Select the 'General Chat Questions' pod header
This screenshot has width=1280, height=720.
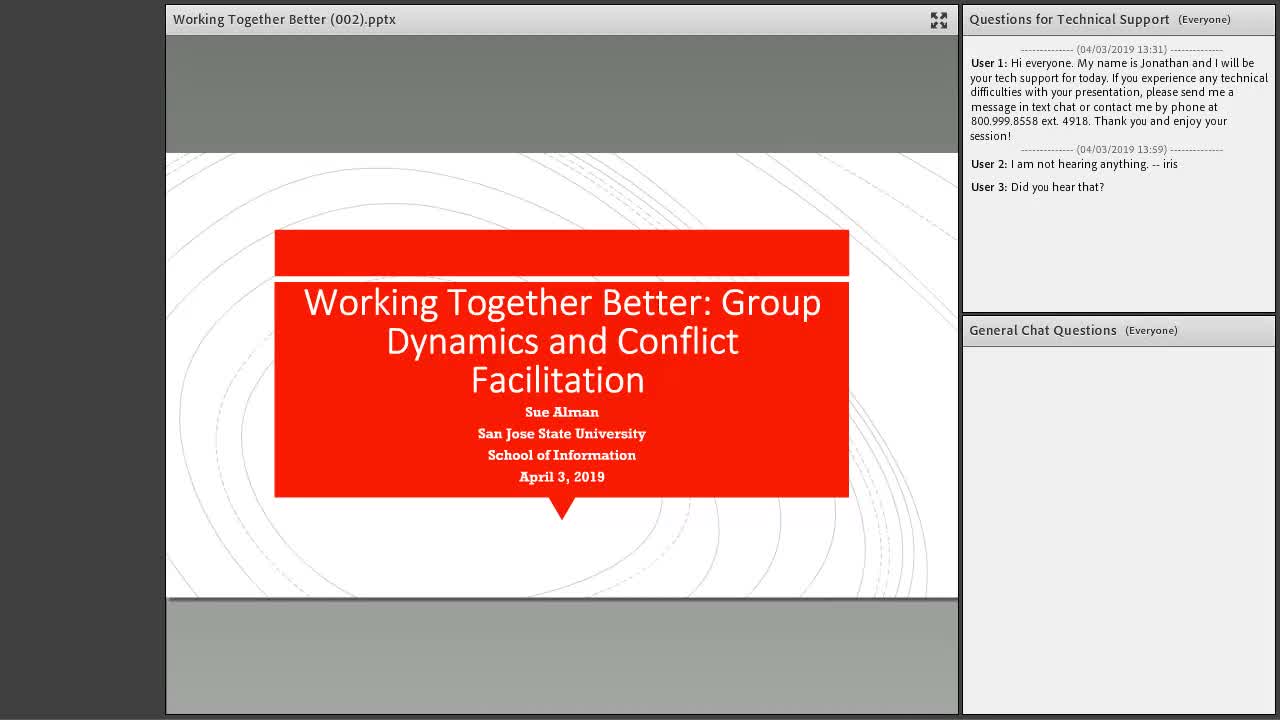pyautogui.click(x=1043, y=330)
